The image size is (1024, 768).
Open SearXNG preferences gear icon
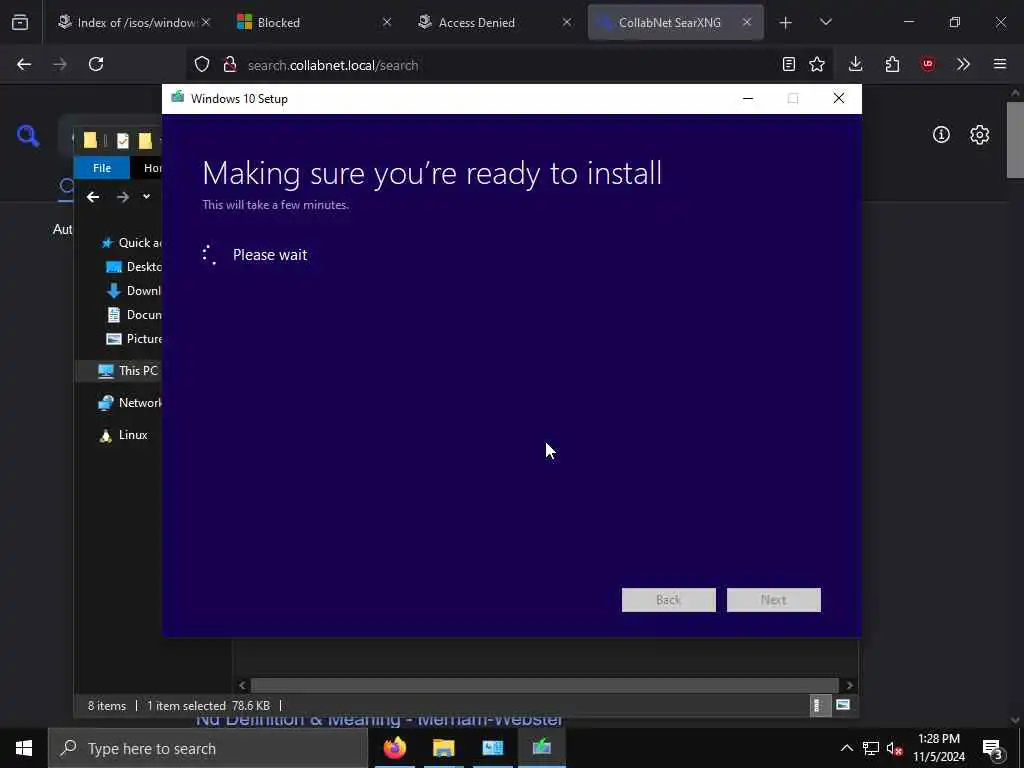pos(980,135)
